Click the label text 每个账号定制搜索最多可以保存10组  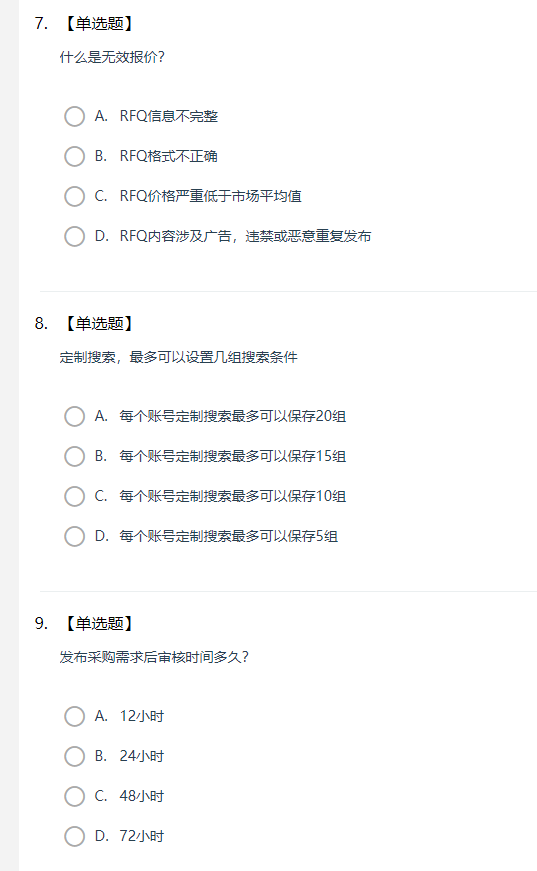(233, 497)
